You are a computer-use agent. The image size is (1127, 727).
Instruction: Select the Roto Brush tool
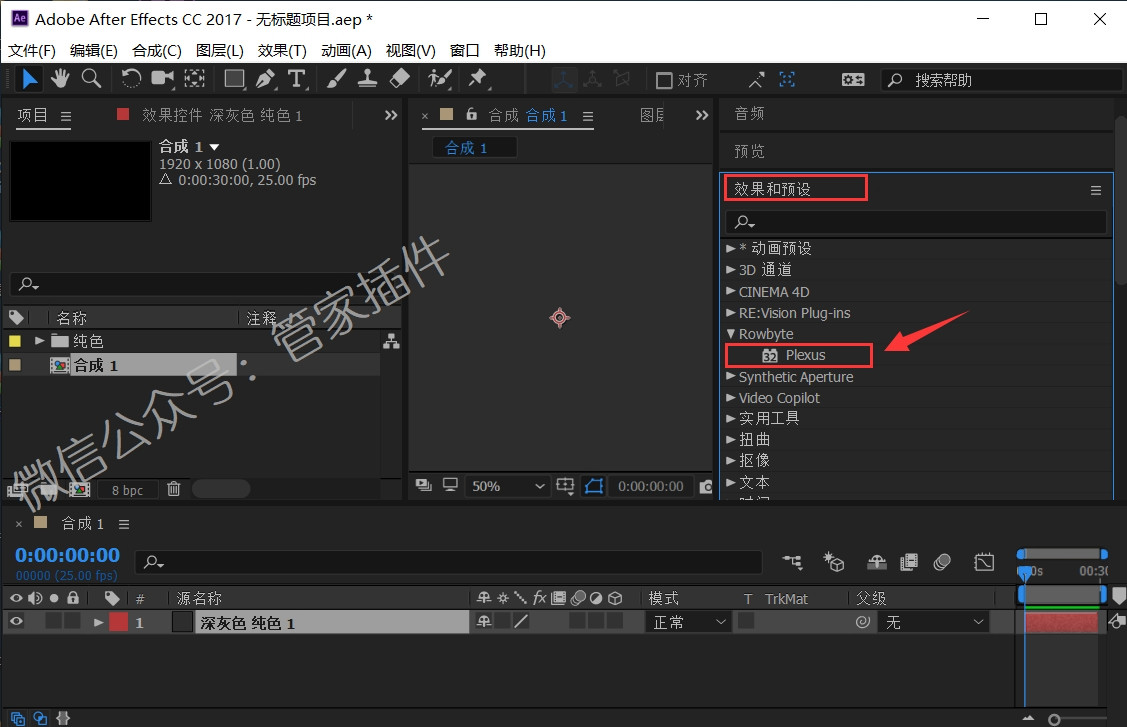click(x=440, y=78)
